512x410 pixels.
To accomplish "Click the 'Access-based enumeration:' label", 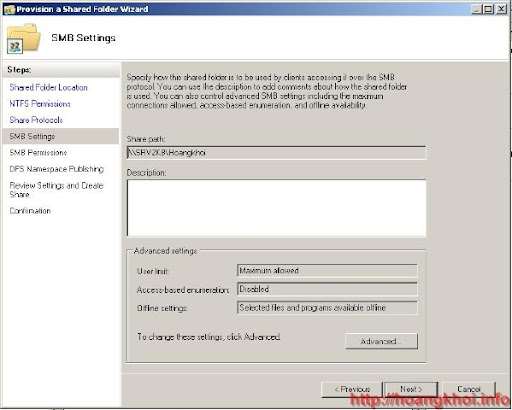I will coord(183,290).
